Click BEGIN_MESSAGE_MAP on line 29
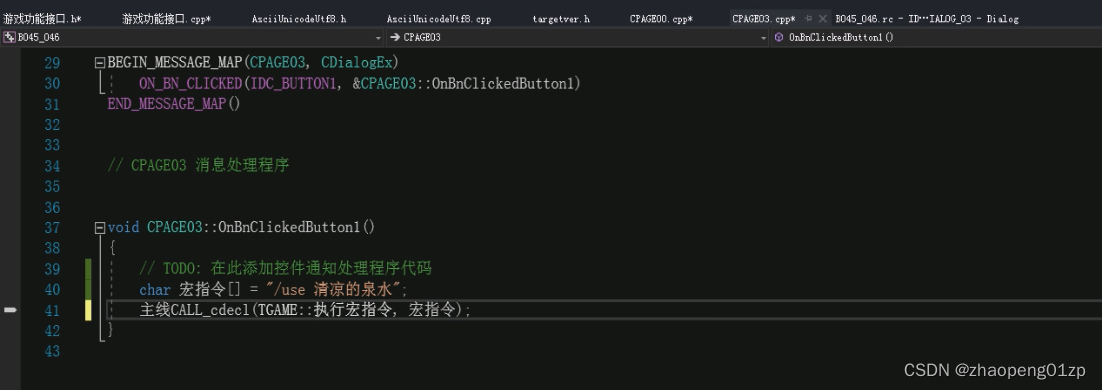This screenshot has width=1102, height=390. tap(175, 63)
